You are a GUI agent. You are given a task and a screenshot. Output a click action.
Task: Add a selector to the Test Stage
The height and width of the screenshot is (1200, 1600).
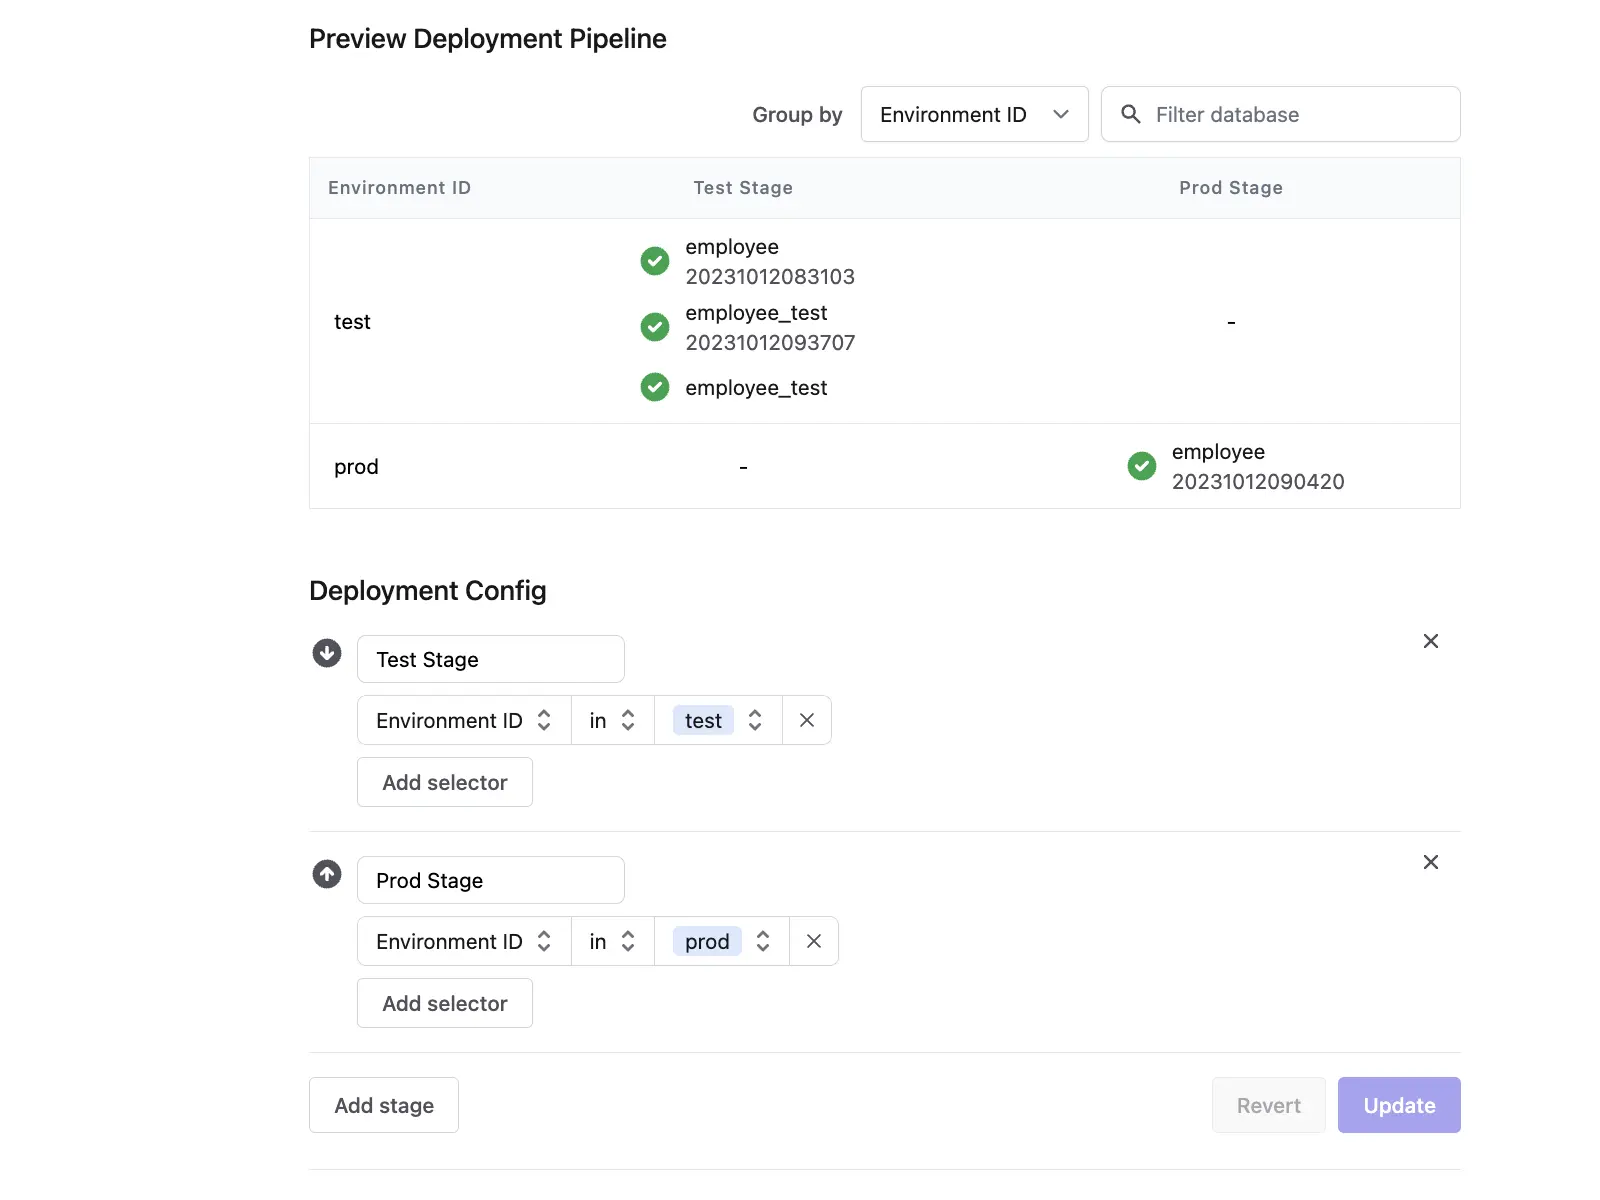tap(444, 782)
